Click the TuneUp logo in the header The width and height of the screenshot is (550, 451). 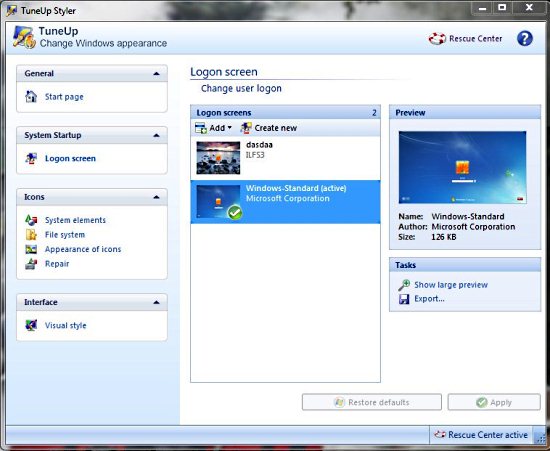click(24, 37)
